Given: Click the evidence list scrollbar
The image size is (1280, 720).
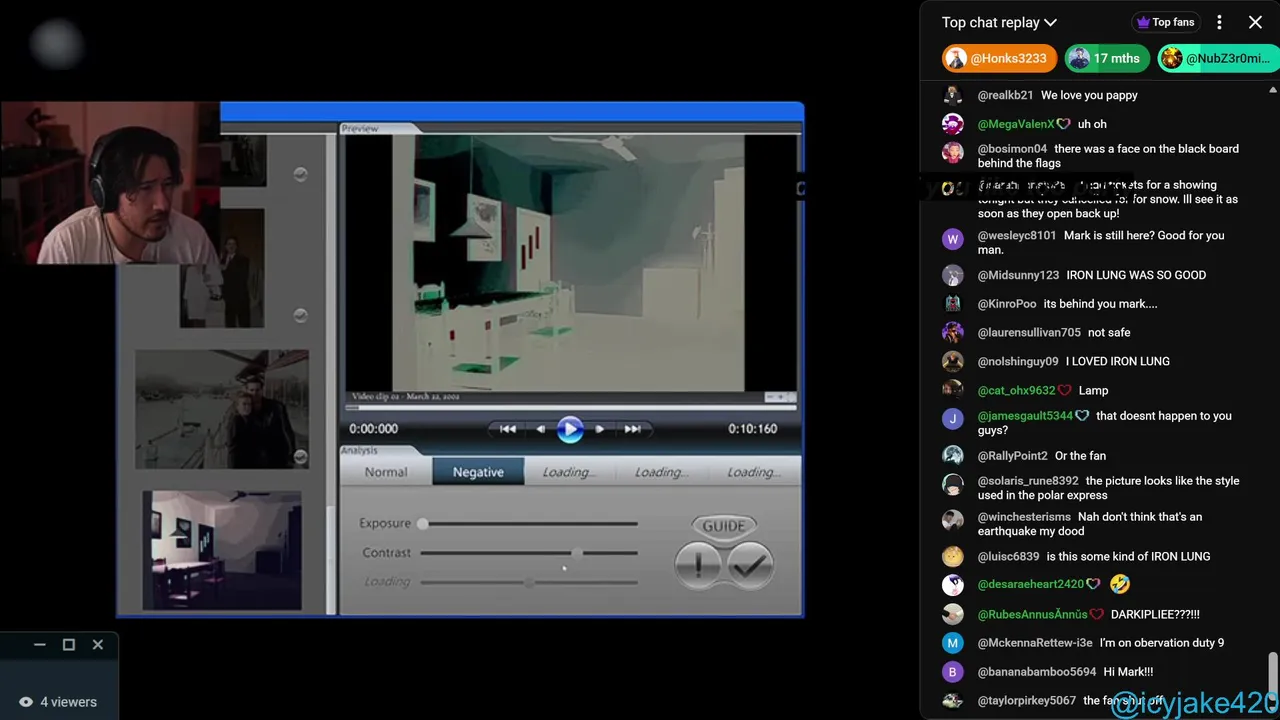Looking at the screenshot, I should point(331,560).
